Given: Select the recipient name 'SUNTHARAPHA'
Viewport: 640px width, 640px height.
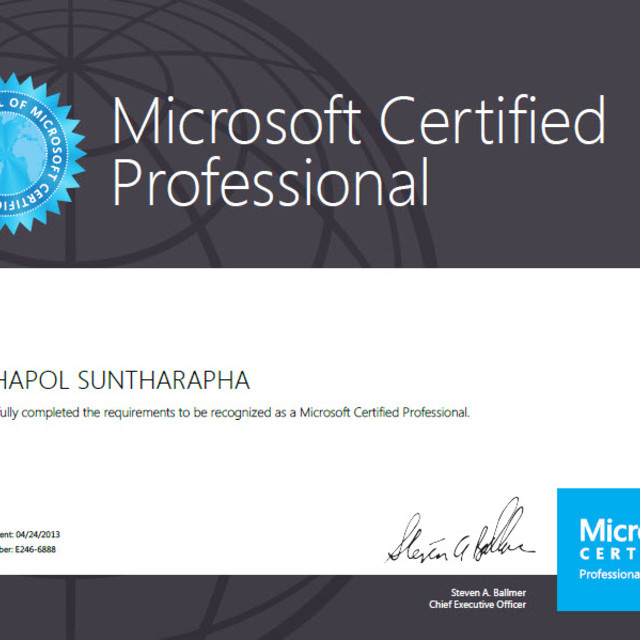Looking at the screenshot, I should [x=163, y=380].
